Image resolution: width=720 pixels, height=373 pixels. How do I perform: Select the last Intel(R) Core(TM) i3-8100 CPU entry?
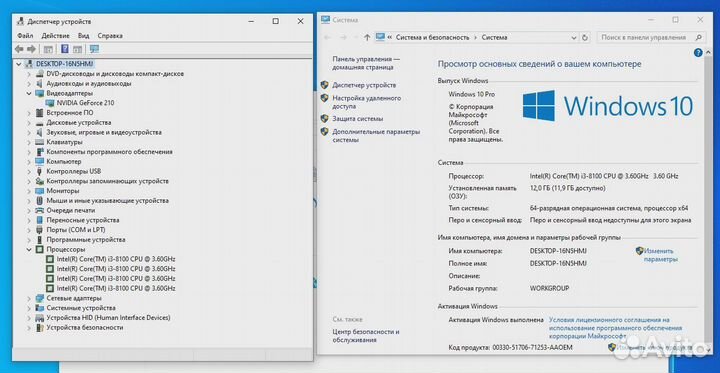(x=116, y=288)
